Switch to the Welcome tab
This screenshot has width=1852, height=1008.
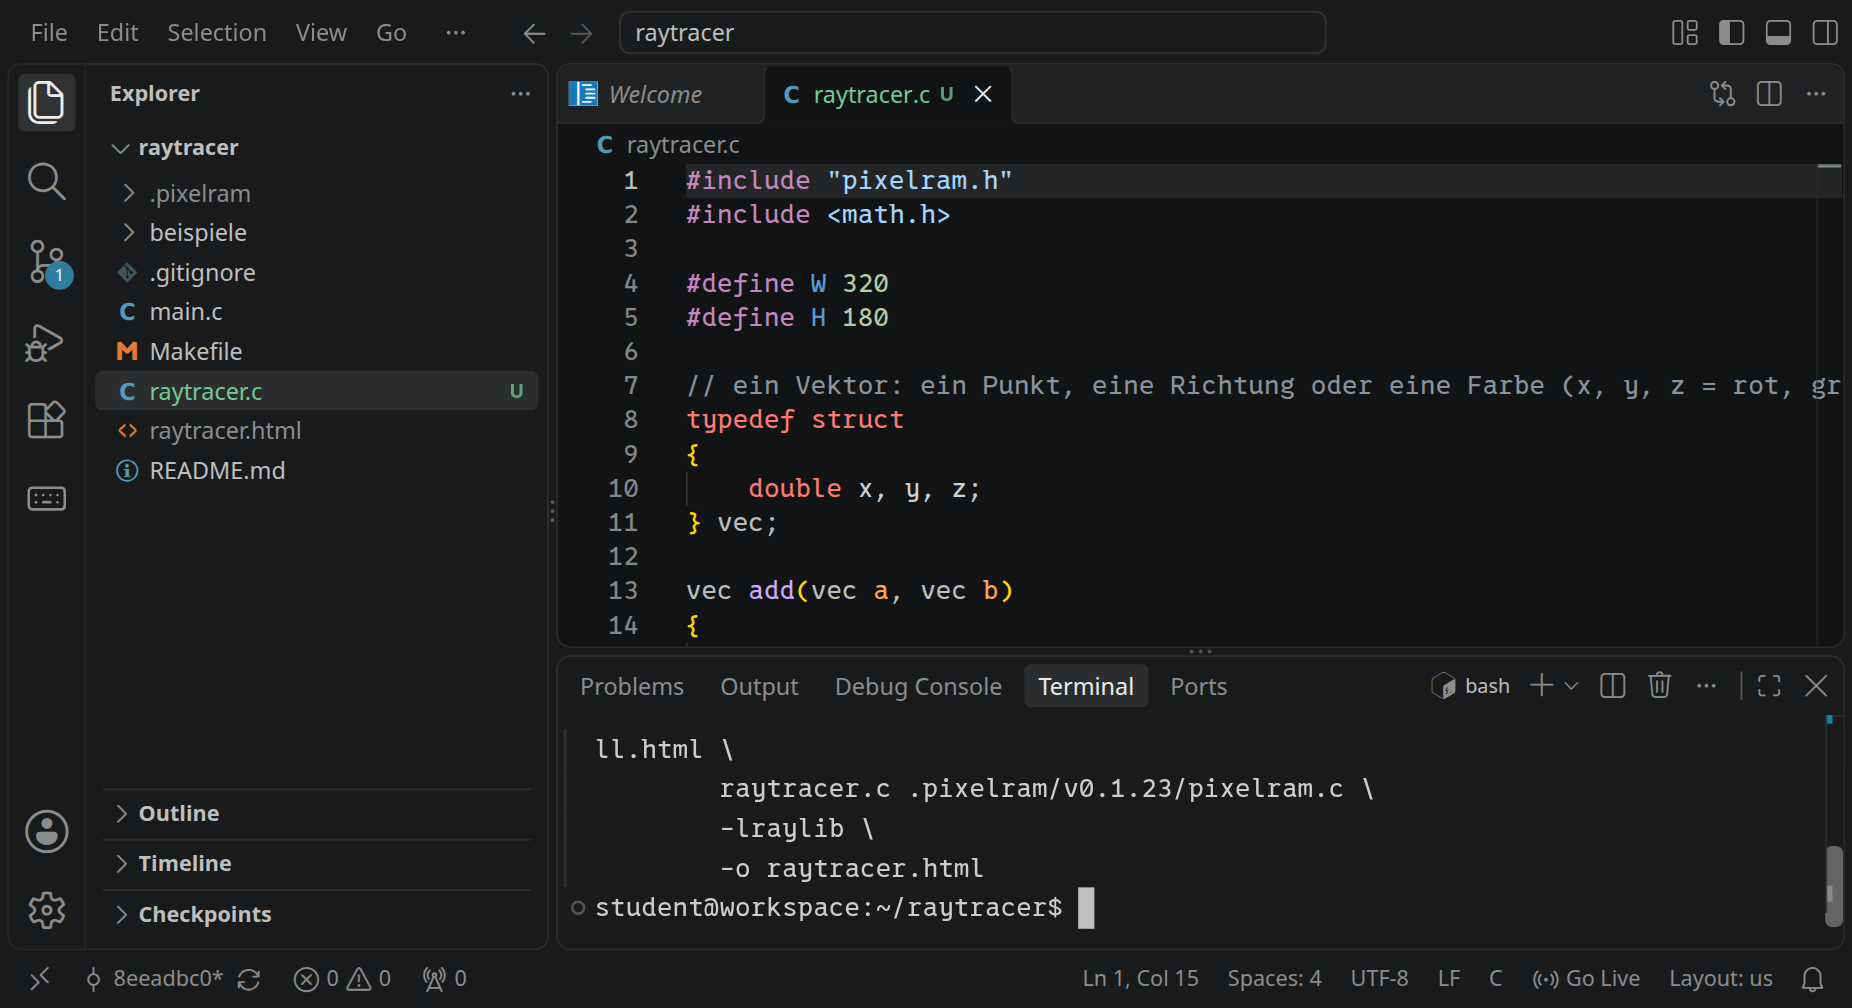pyautogui.click(x=660, y=94)
